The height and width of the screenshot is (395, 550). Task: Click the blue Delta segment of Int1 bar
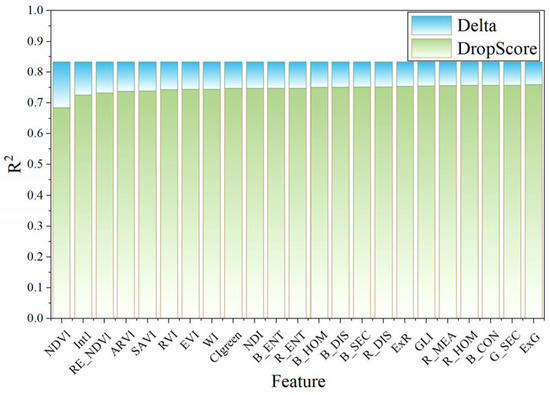click(83, 78)
